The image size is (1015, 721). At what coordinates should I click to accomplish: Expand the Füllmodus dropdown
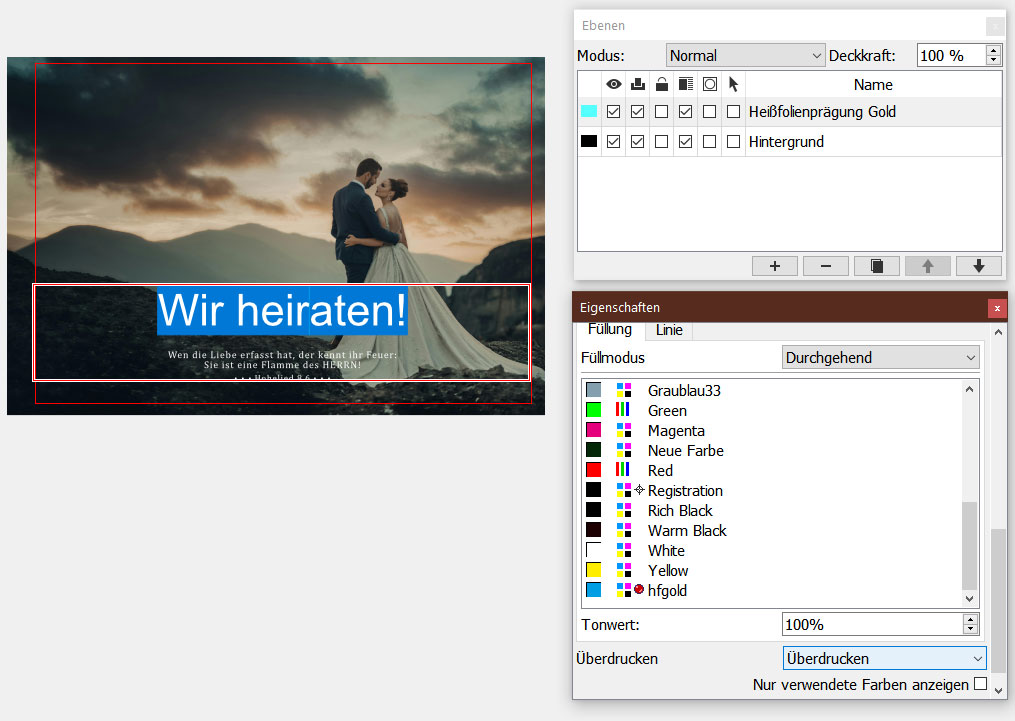point(880,357)
